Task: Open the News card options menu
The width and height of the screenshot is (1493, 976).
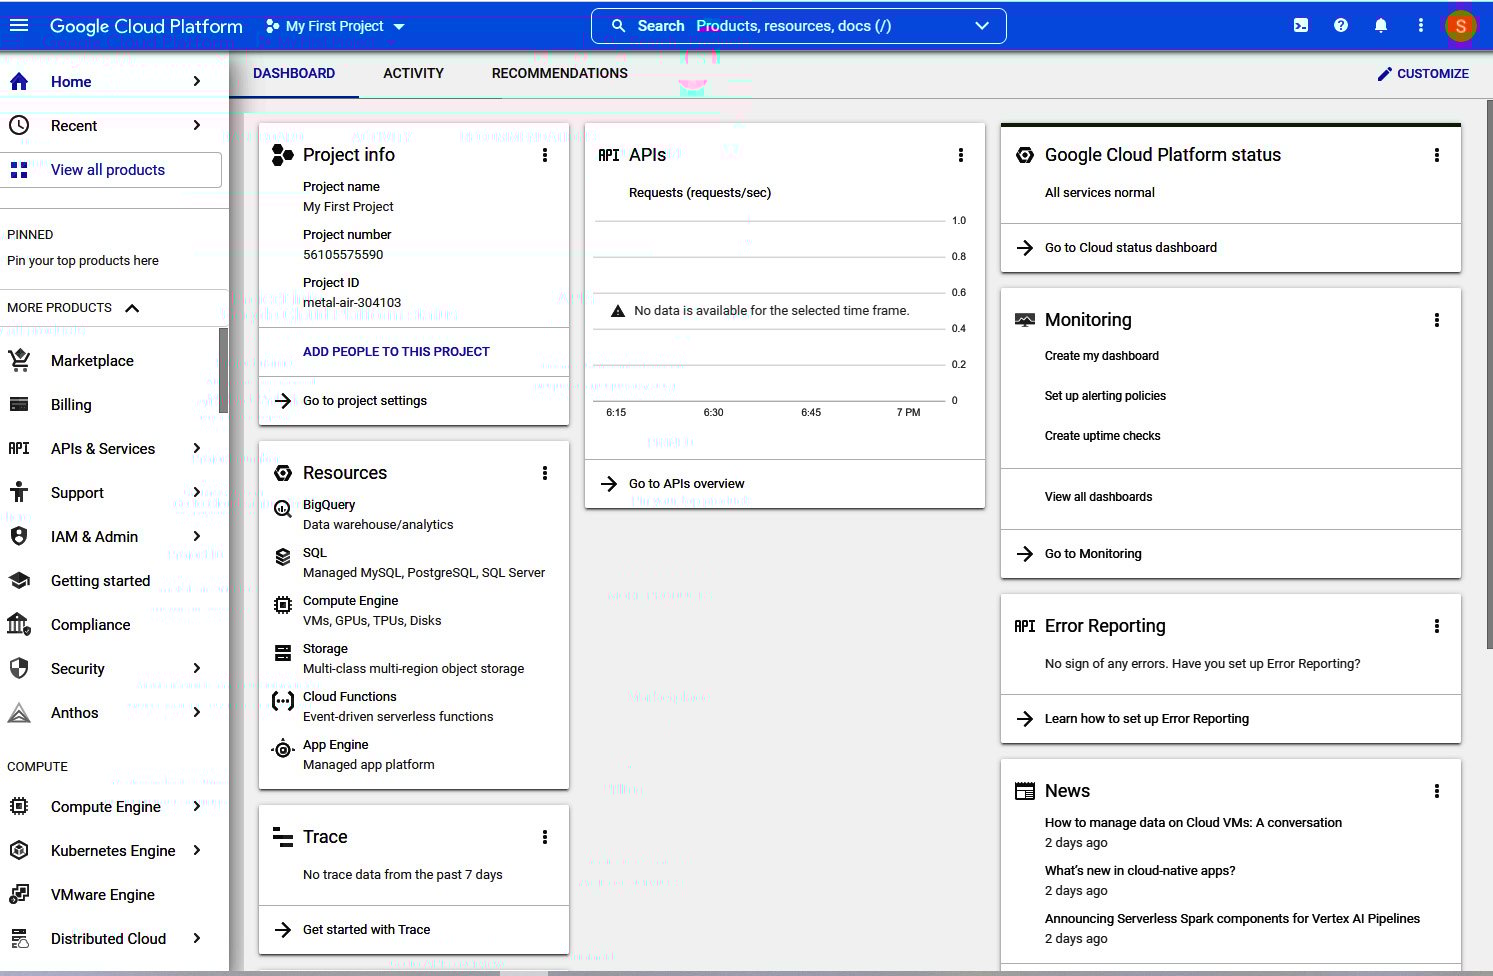Action: (x=1437, y=791)
